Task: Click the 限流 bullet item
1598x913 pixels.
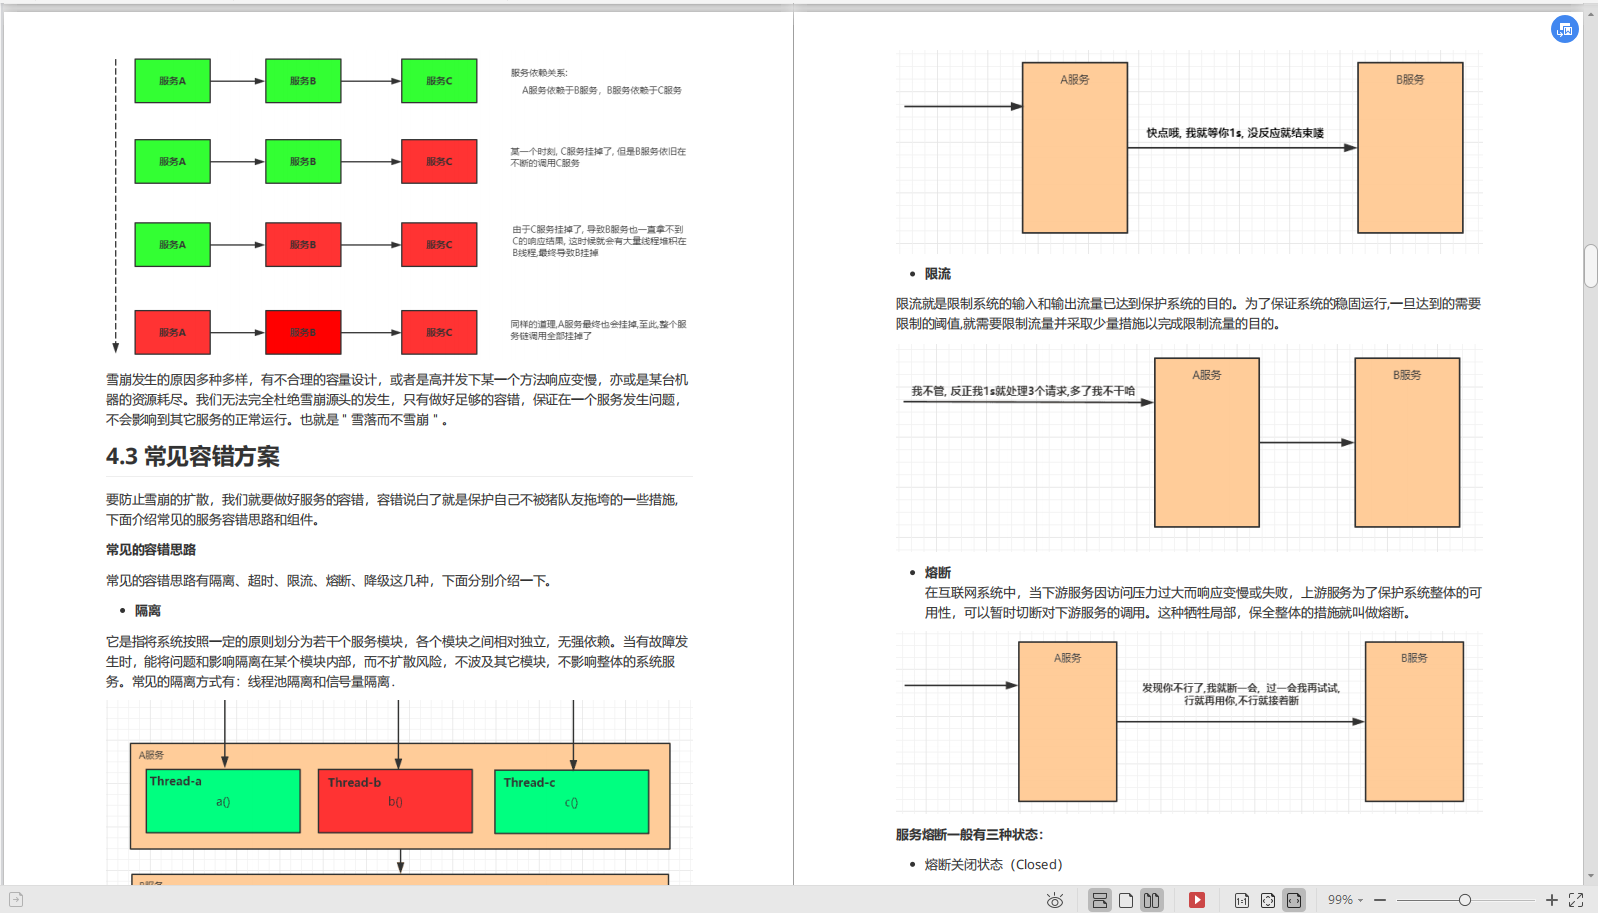Action: [x=938, y=274]
